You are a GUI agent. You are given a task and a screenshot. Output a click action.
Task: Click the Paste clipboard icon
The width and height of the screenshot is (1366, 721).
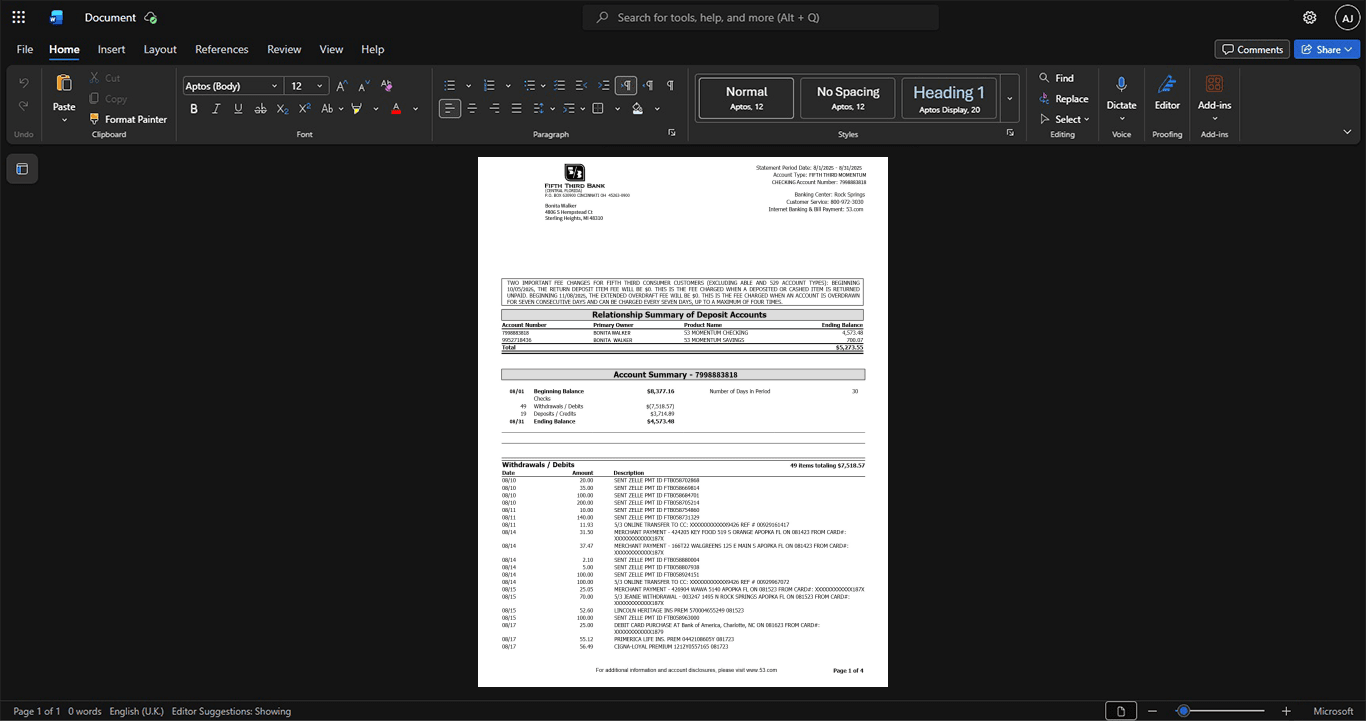point(64,83)
